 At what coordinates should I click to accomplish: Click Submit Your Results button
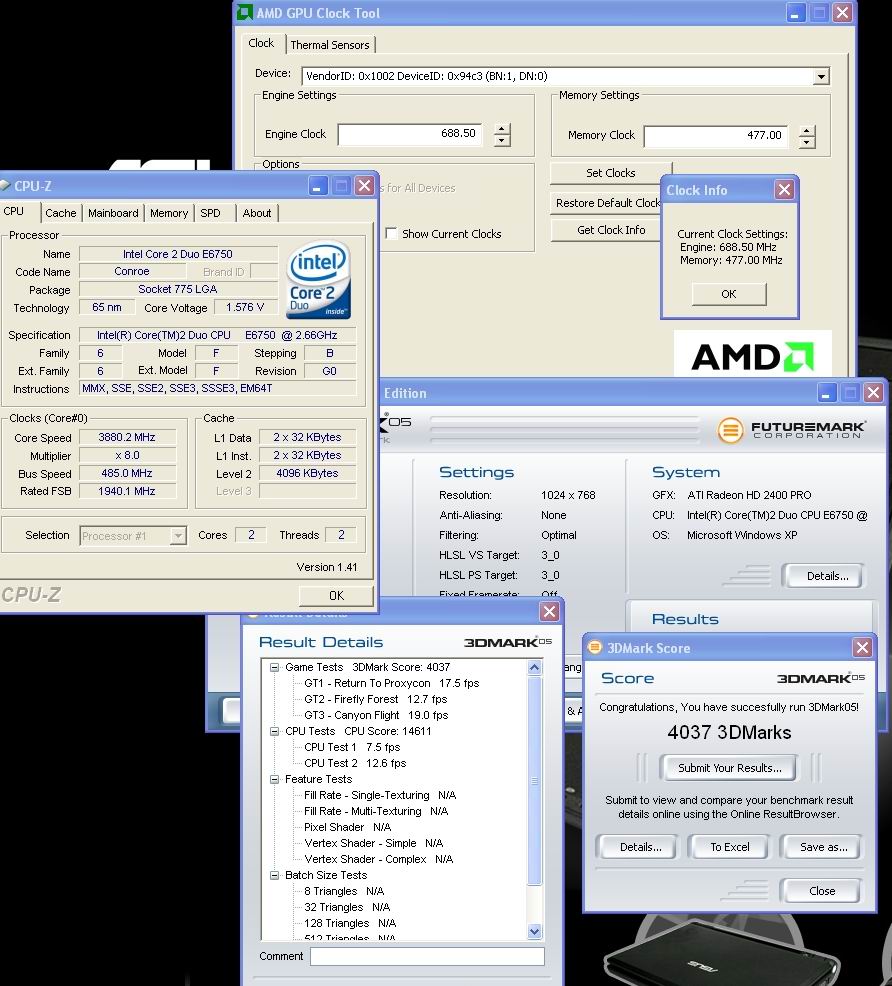pos(729,768)
